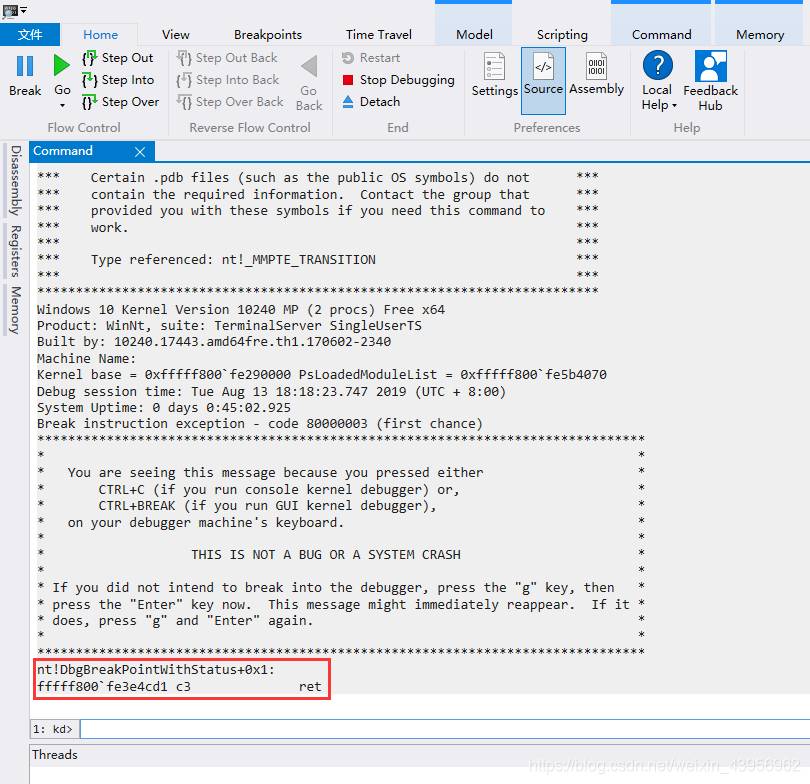Expand the Disassembly side panel

coord(15,180)
